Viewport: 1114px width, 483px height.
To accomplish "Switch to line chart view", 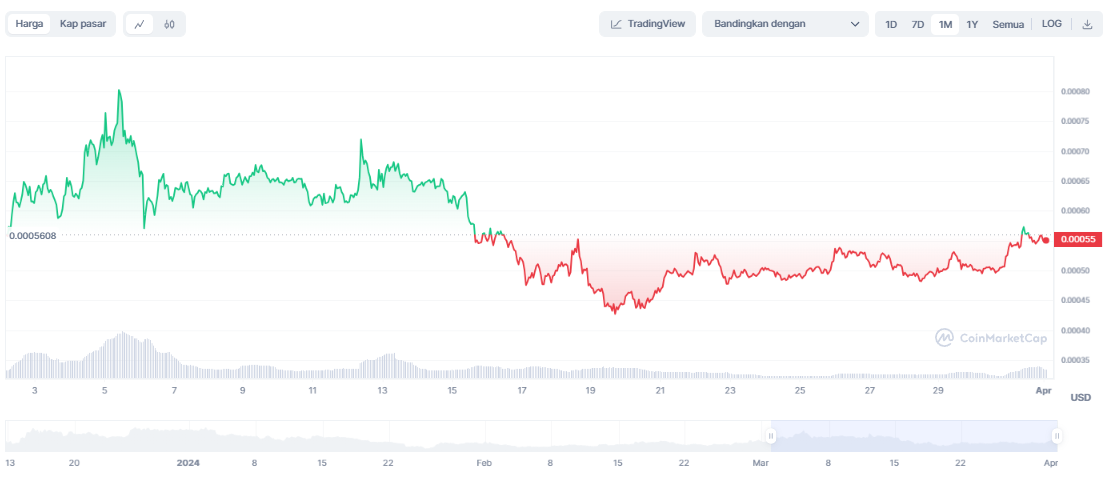I will coord(140,24).
